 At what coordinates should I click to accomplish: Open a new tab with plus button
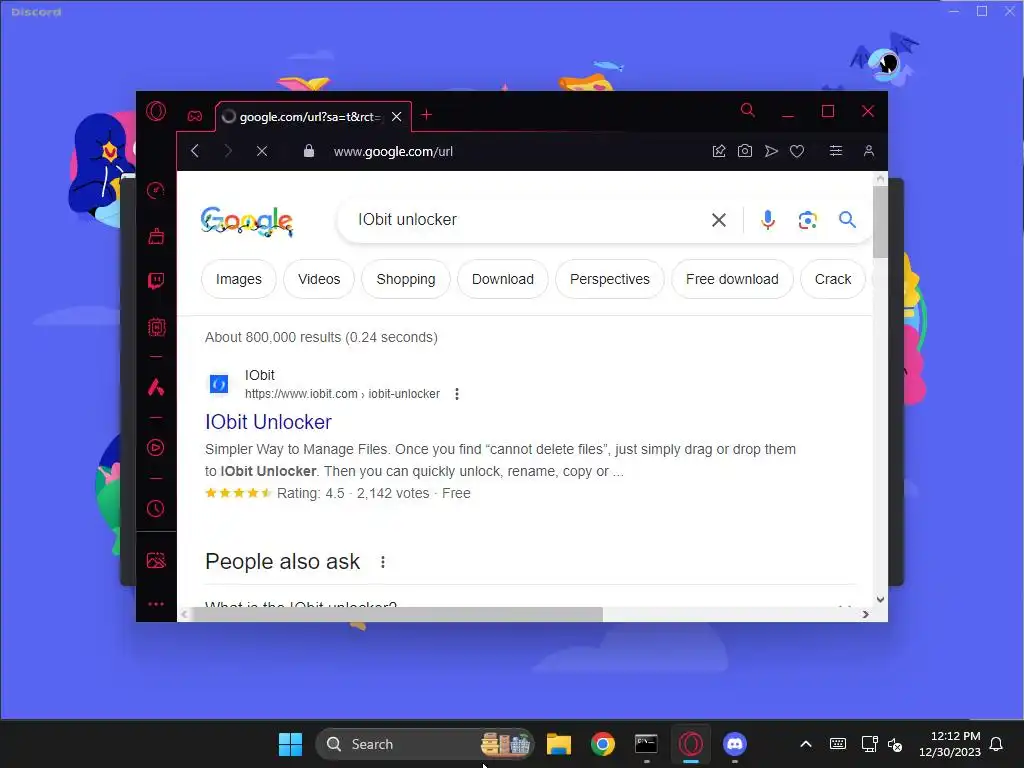point(426,115)
